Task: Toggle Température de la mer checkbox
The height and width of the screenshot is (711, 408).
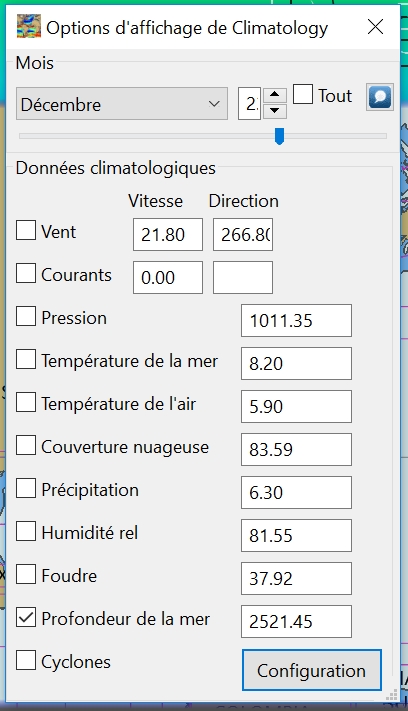Action: 26,359
